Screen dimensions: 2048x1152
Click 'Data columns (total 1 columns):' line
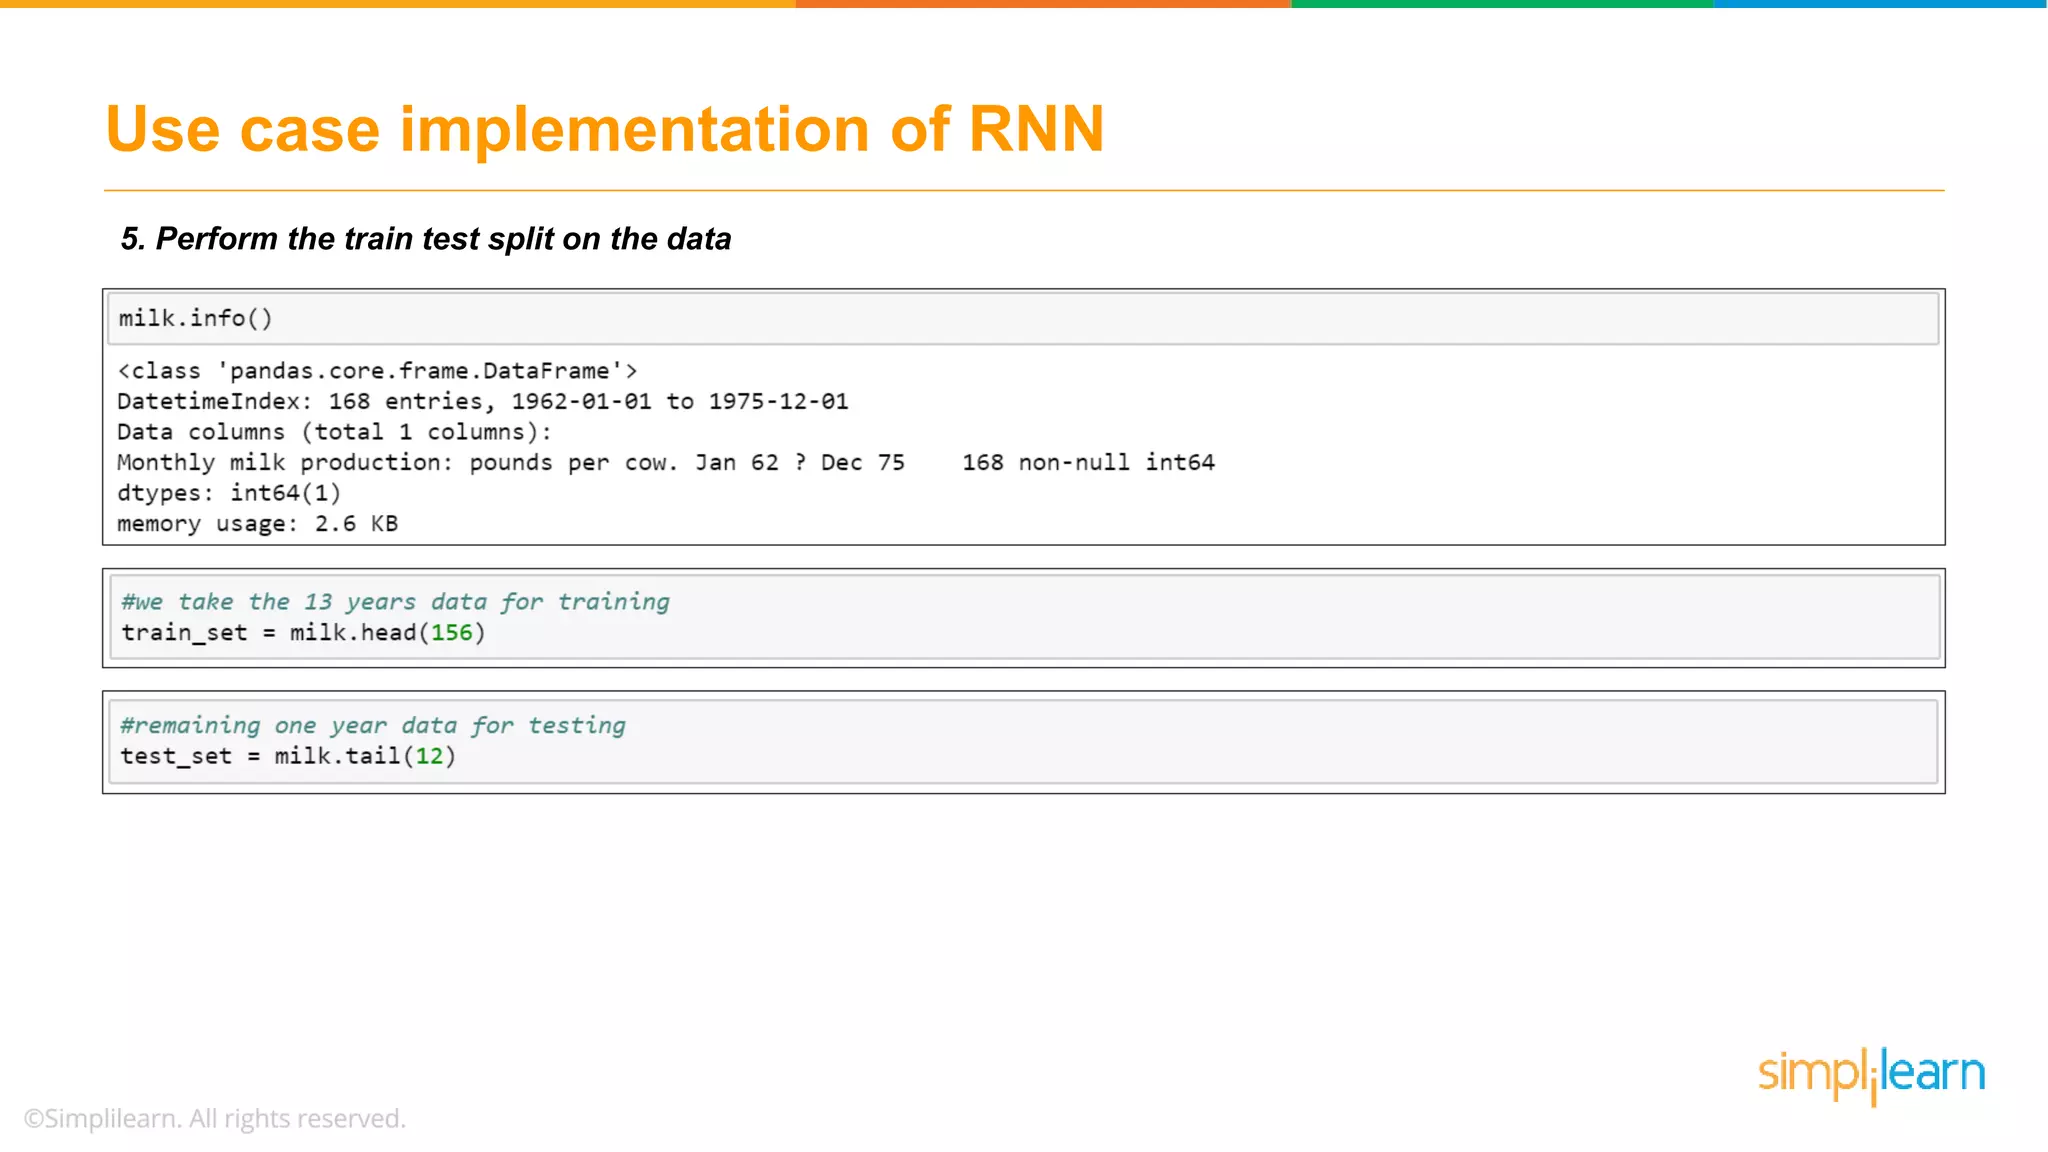334,432
